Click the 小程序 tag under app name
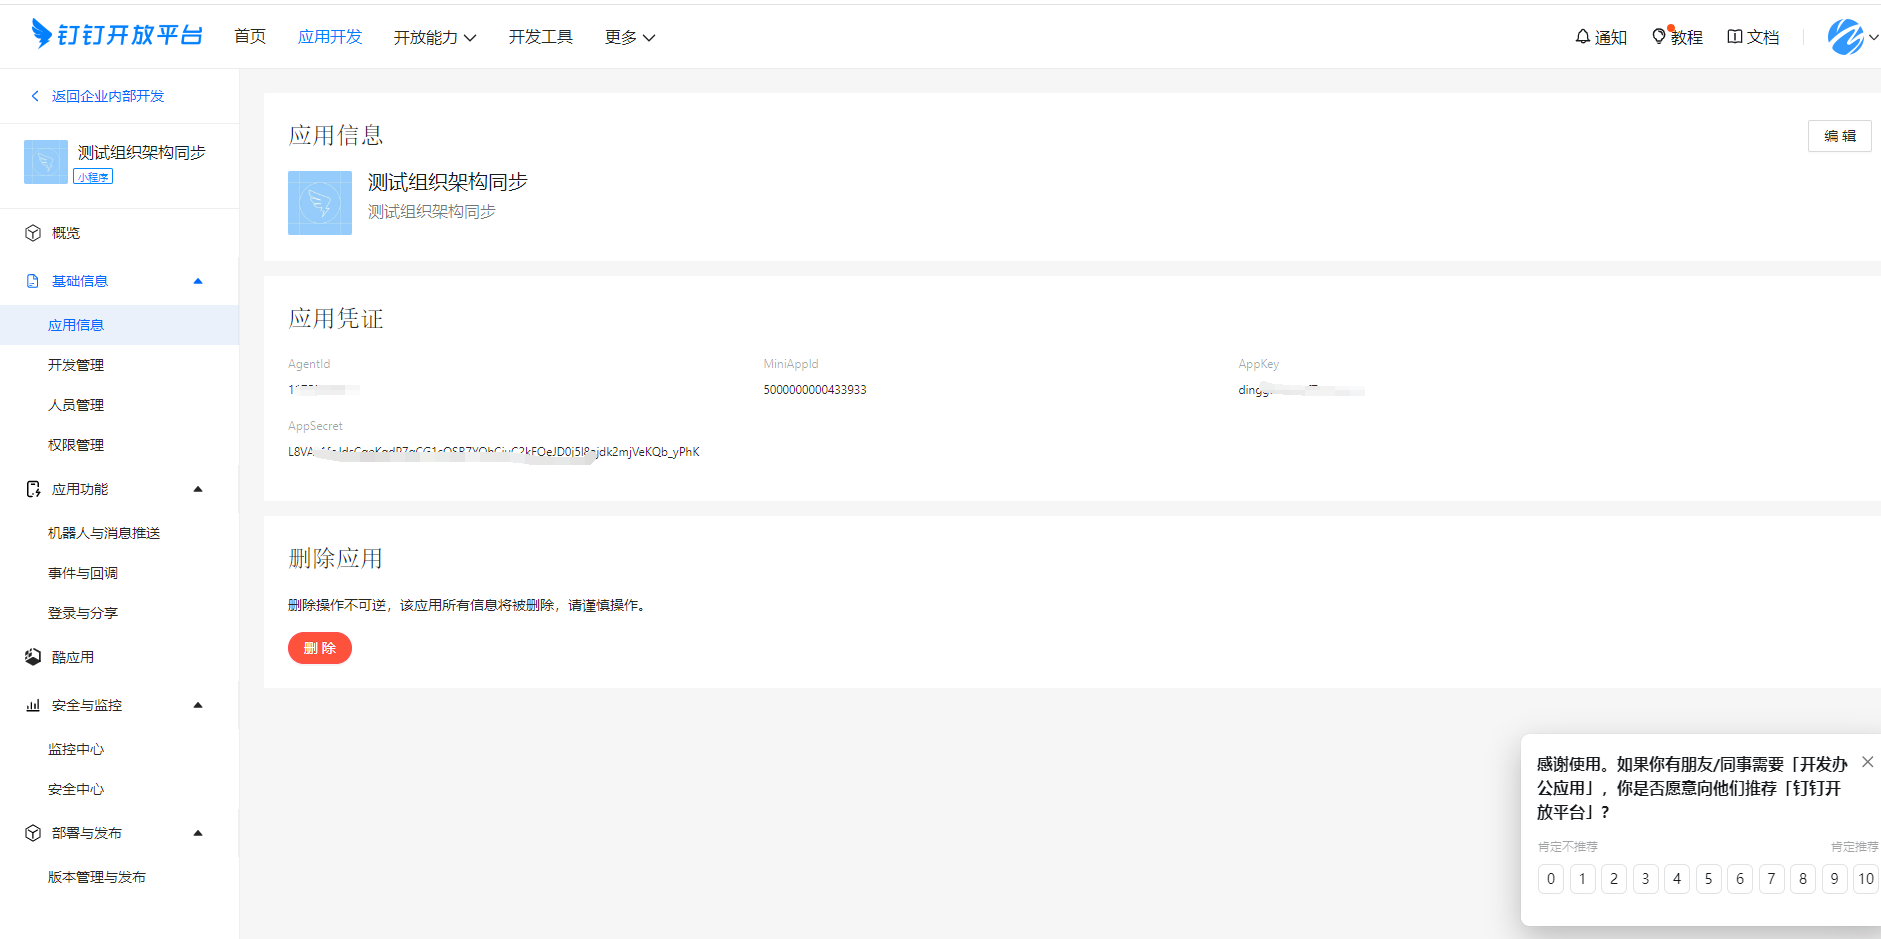 93,177
